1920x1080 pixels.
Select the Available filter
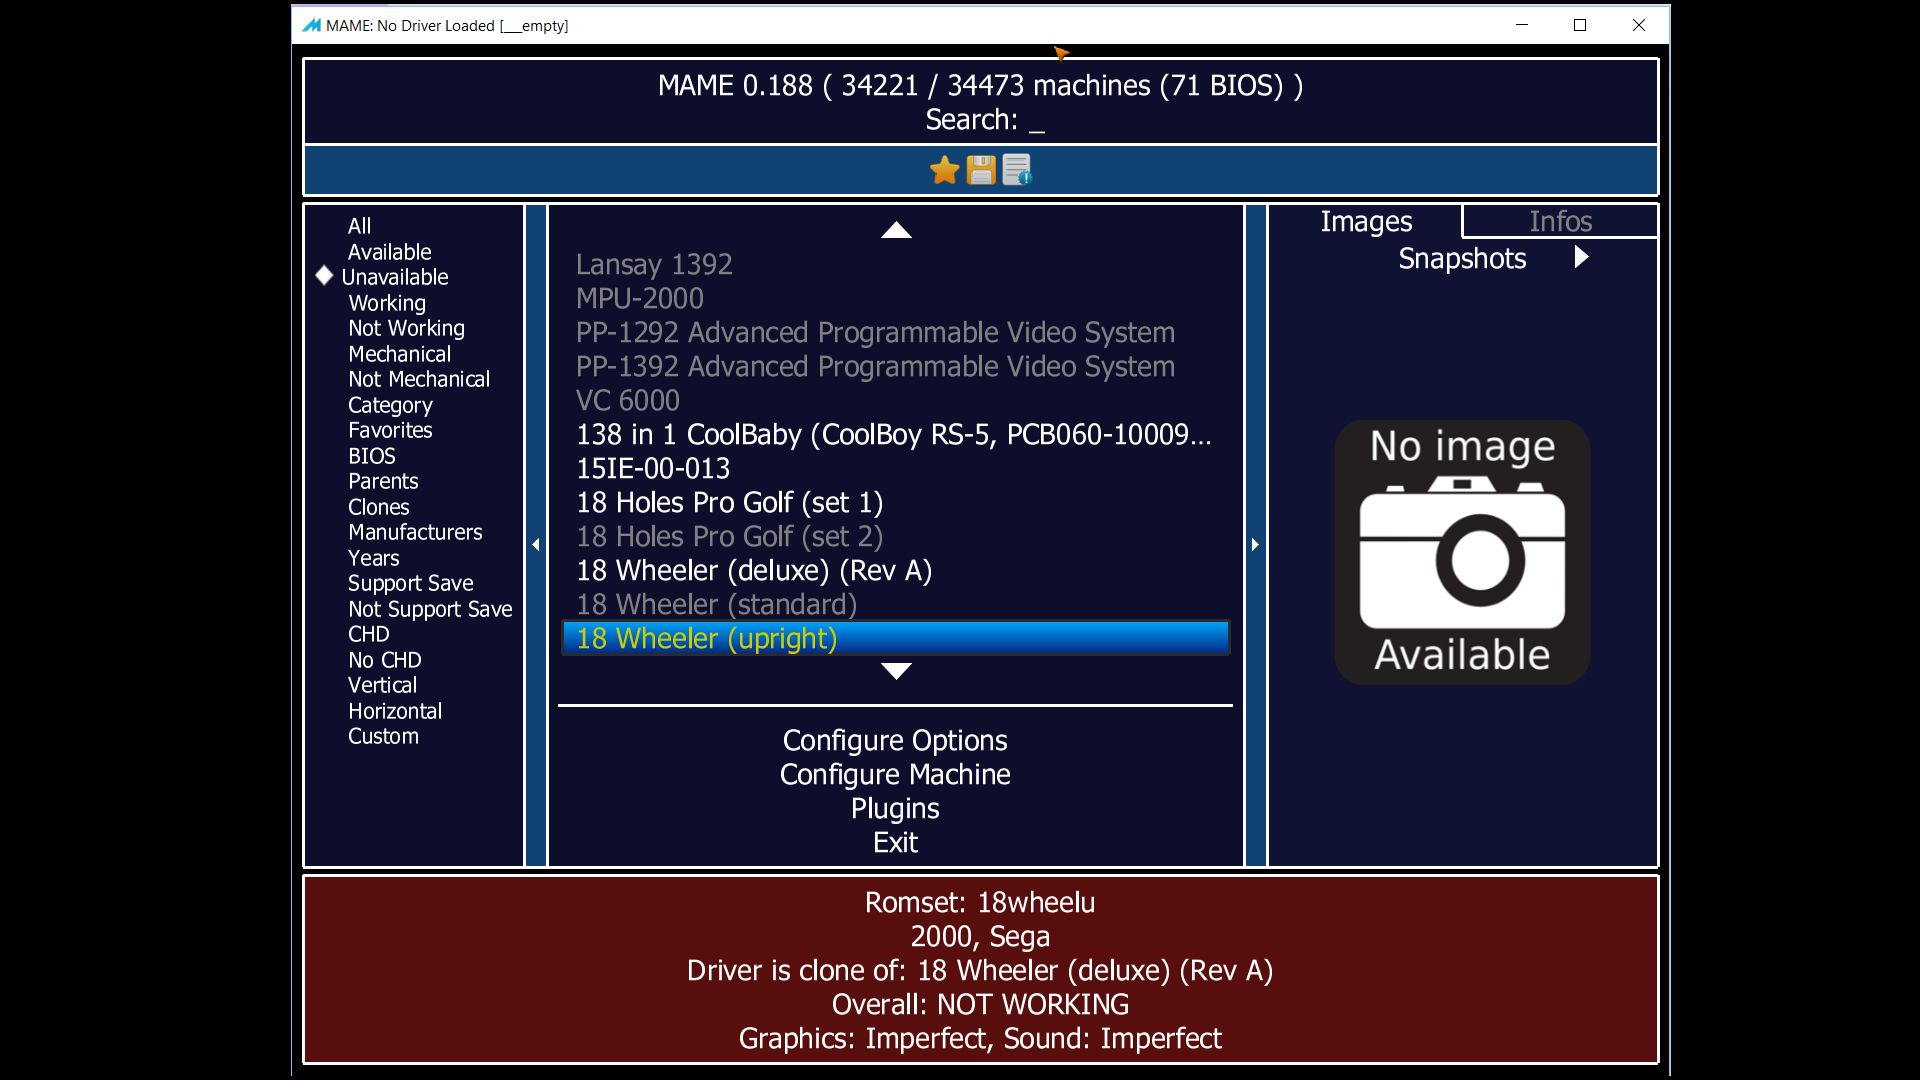[x=389, y=252]
